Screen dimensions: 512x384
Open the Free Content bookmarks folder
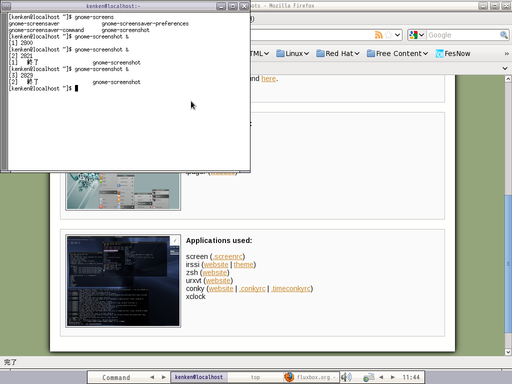point(397,53)
